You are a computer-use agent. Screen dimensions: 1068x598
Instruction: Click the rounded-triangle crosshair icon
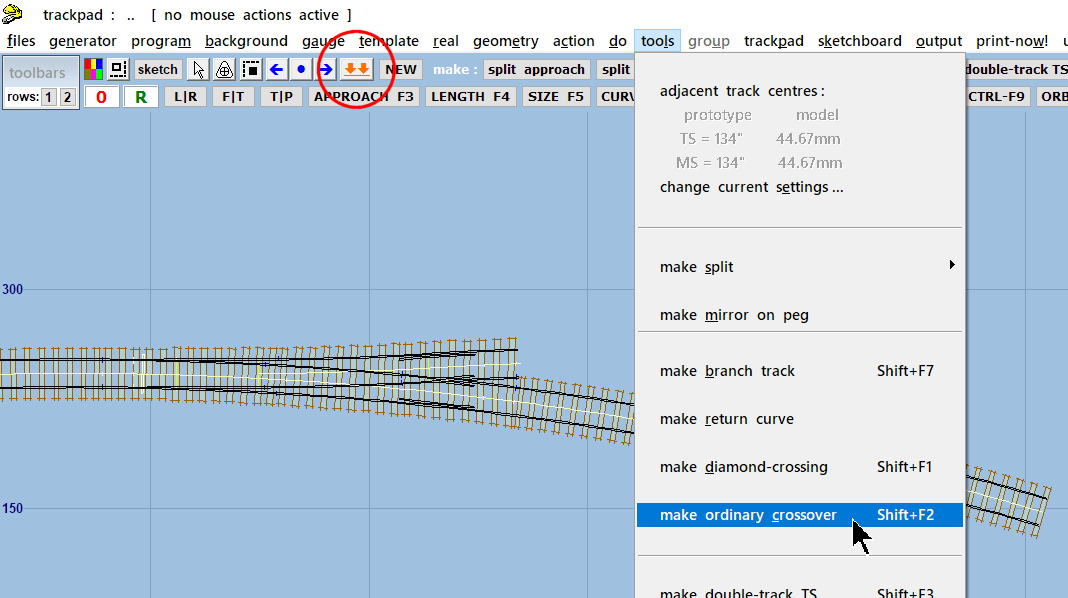(x=224, y=69)
